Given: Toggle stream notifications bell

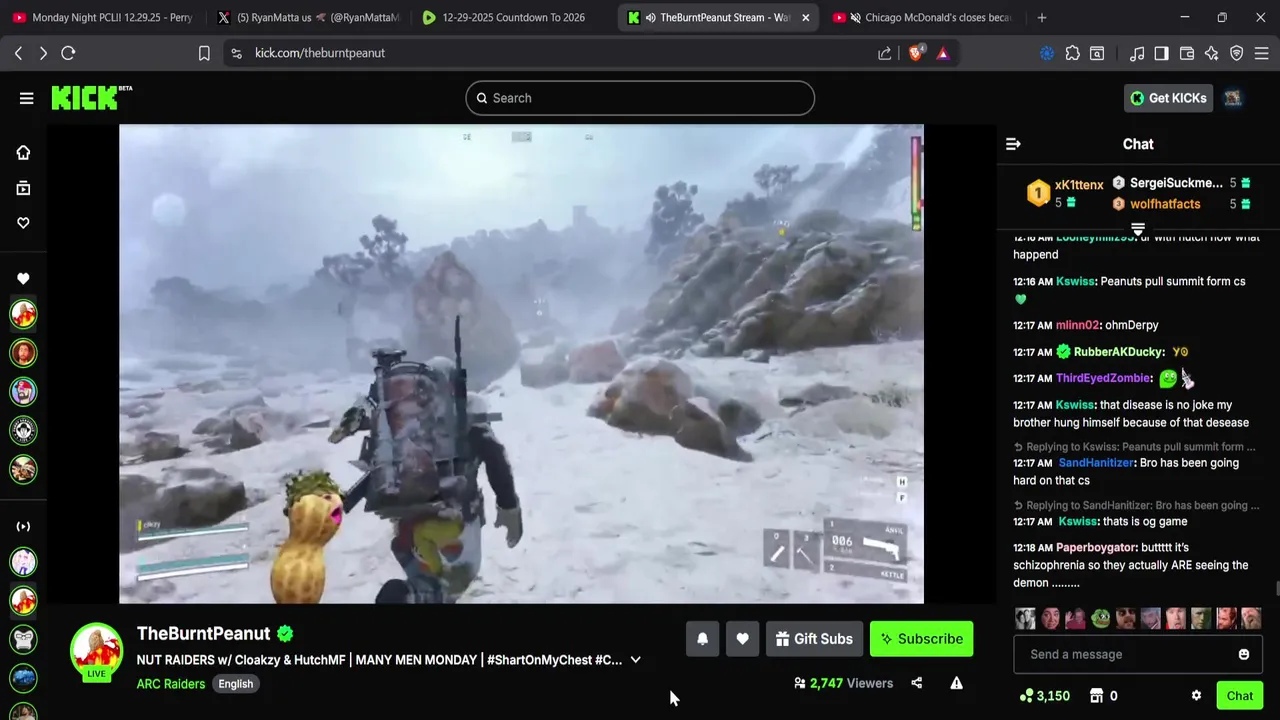Looking at the screenshot, I should [702, 639].
